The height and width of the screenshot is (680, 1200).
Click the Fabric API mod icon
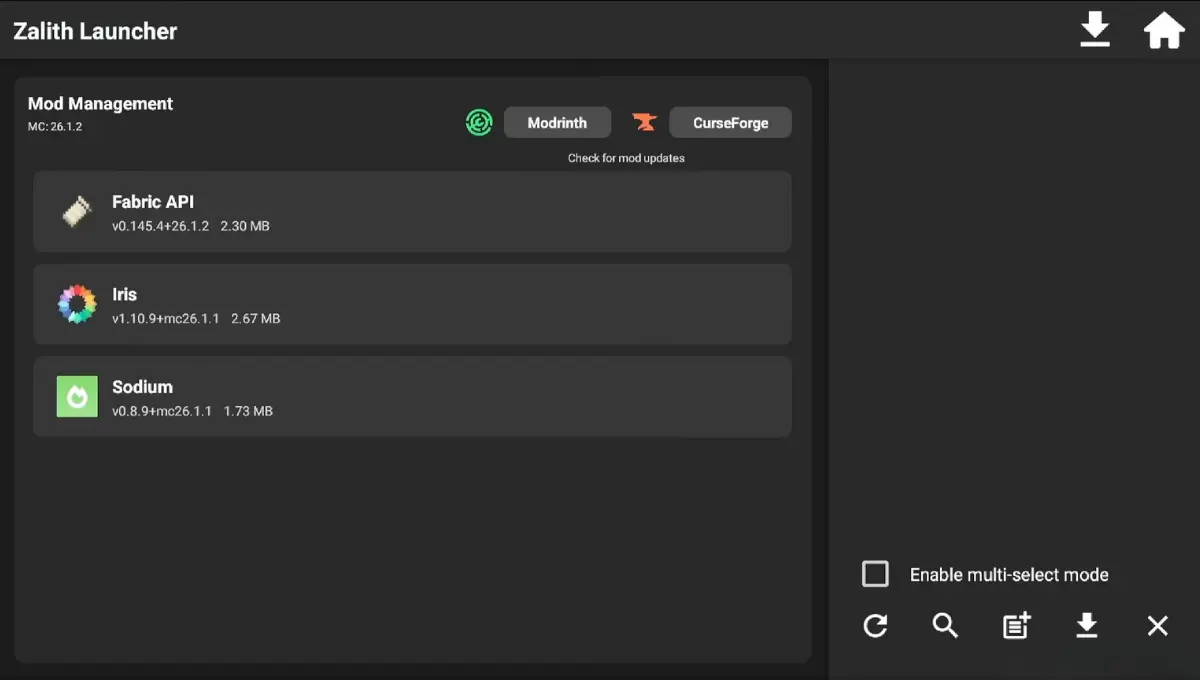[x=77, y=211]
